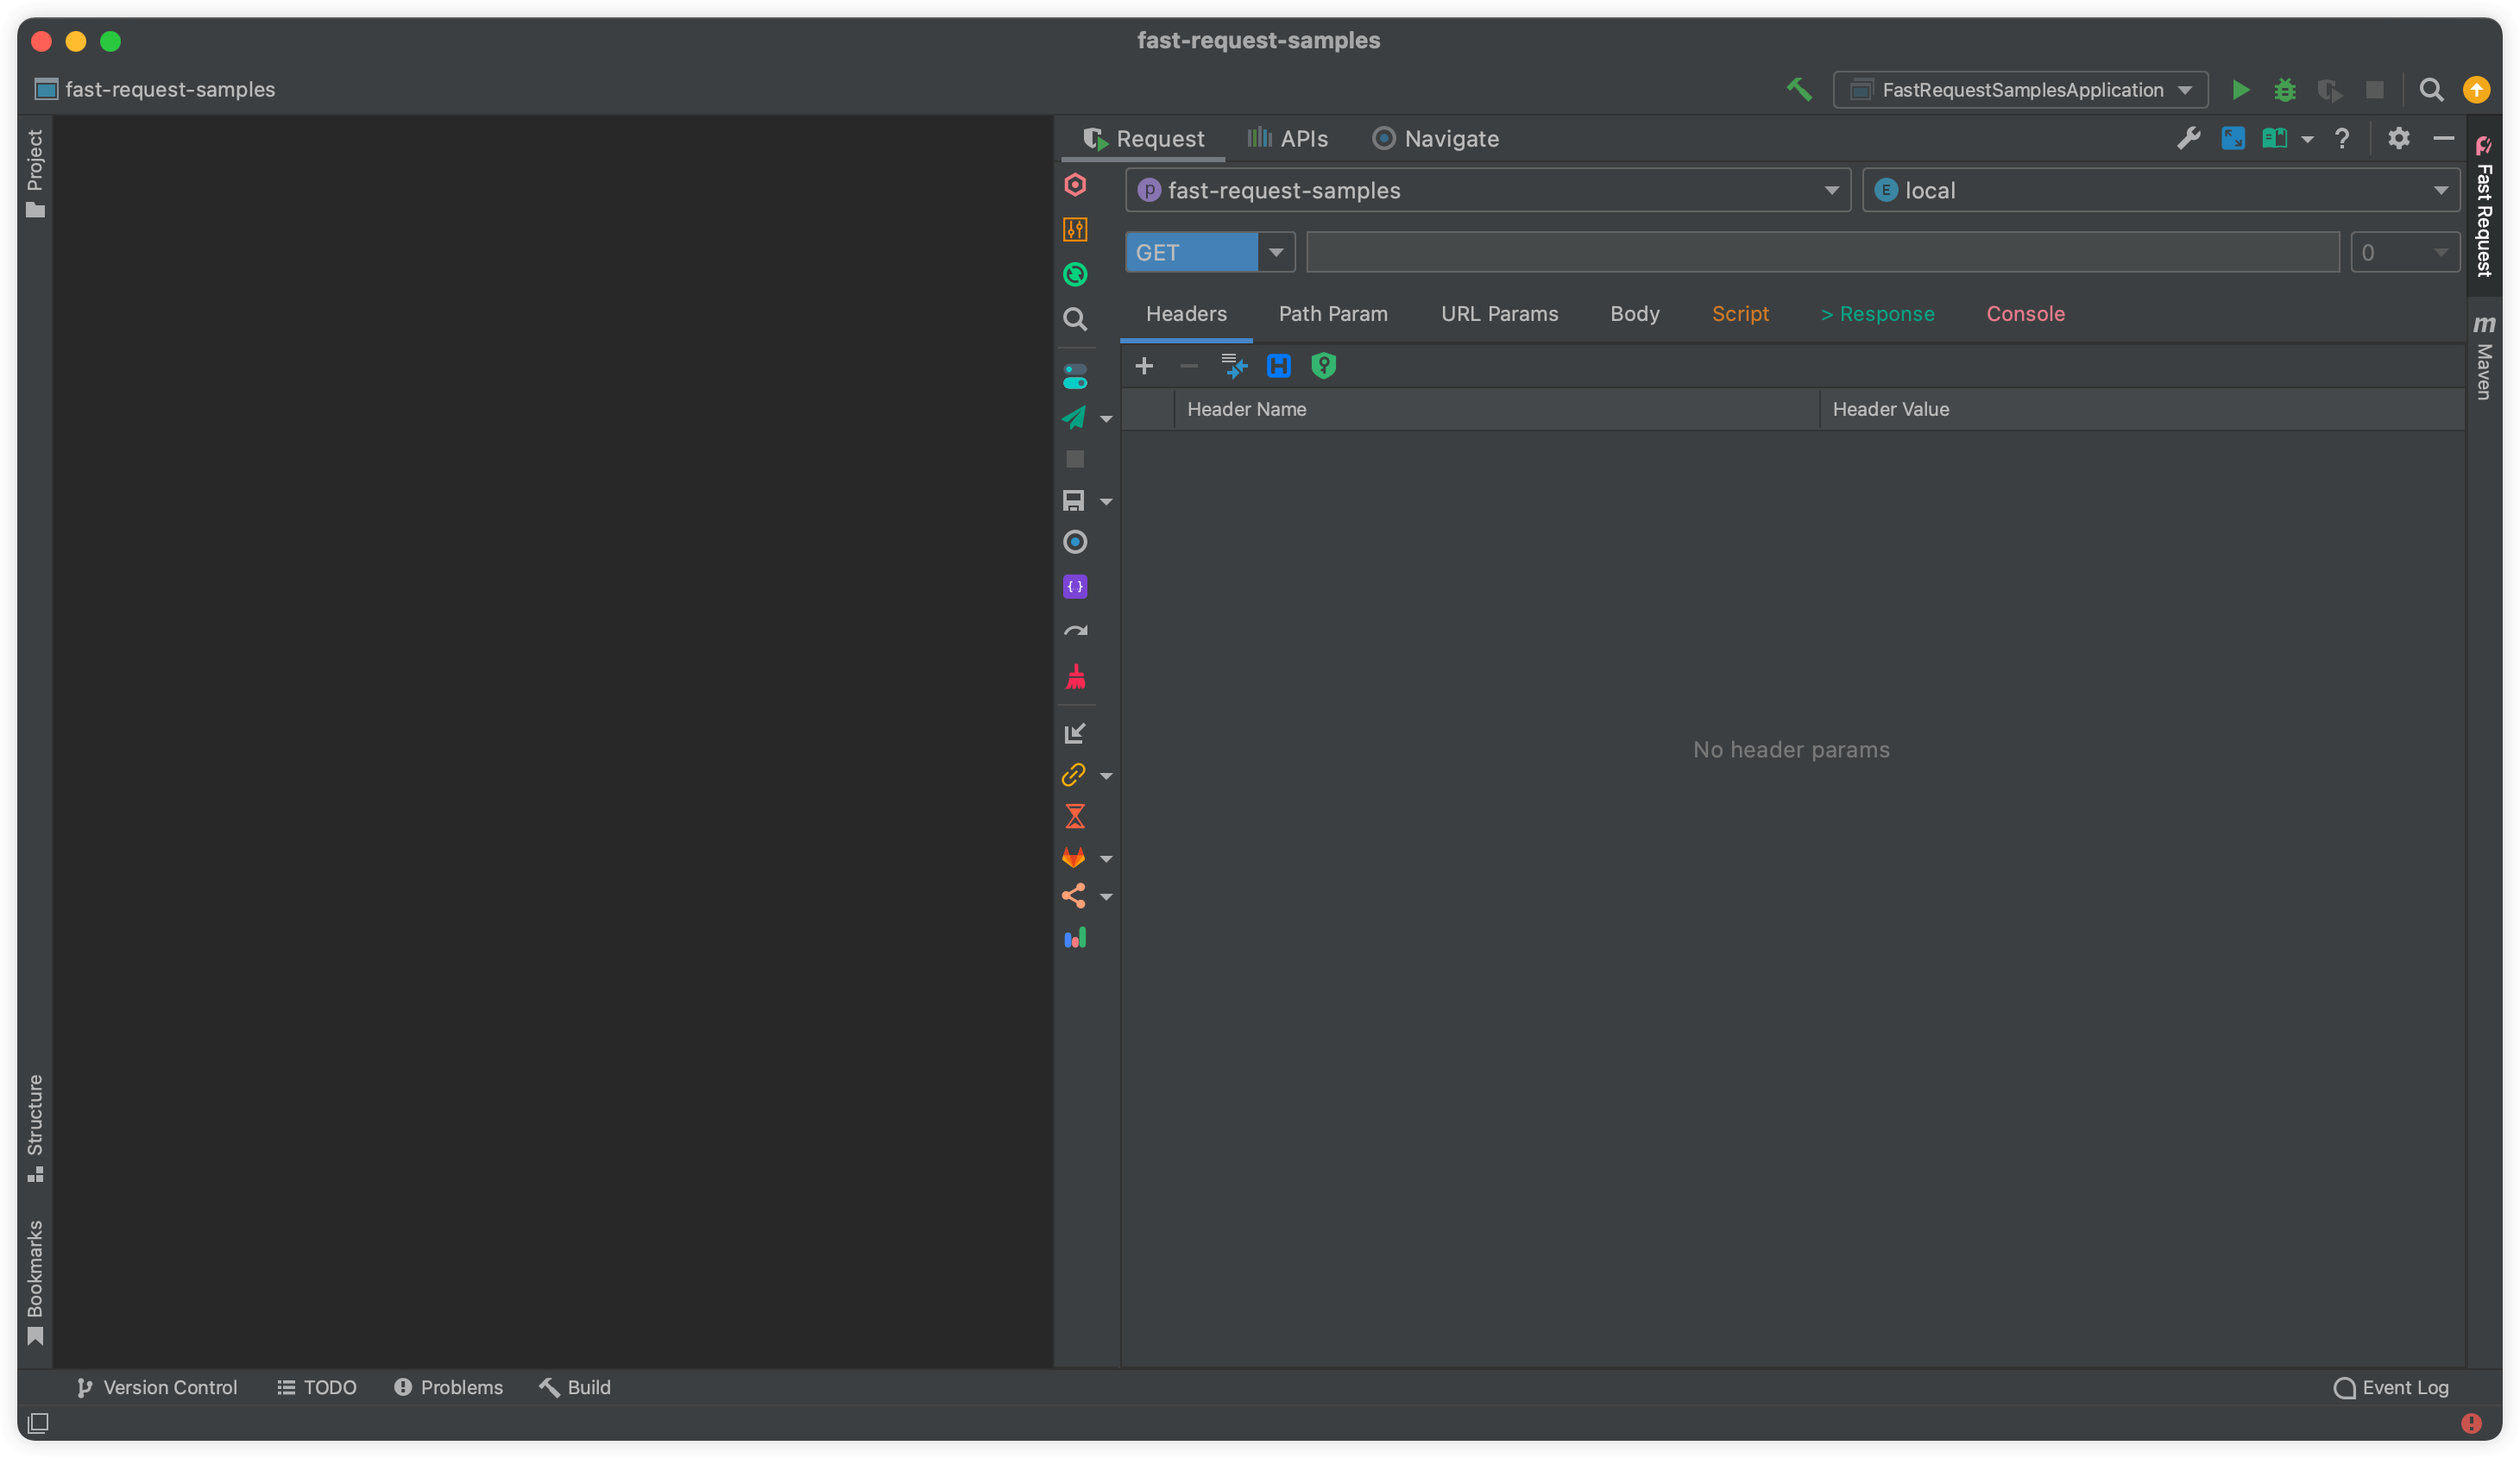This screenshot has height=1458, width=2520.
Task: Open the GET method dropdown
Action: 1275,252
